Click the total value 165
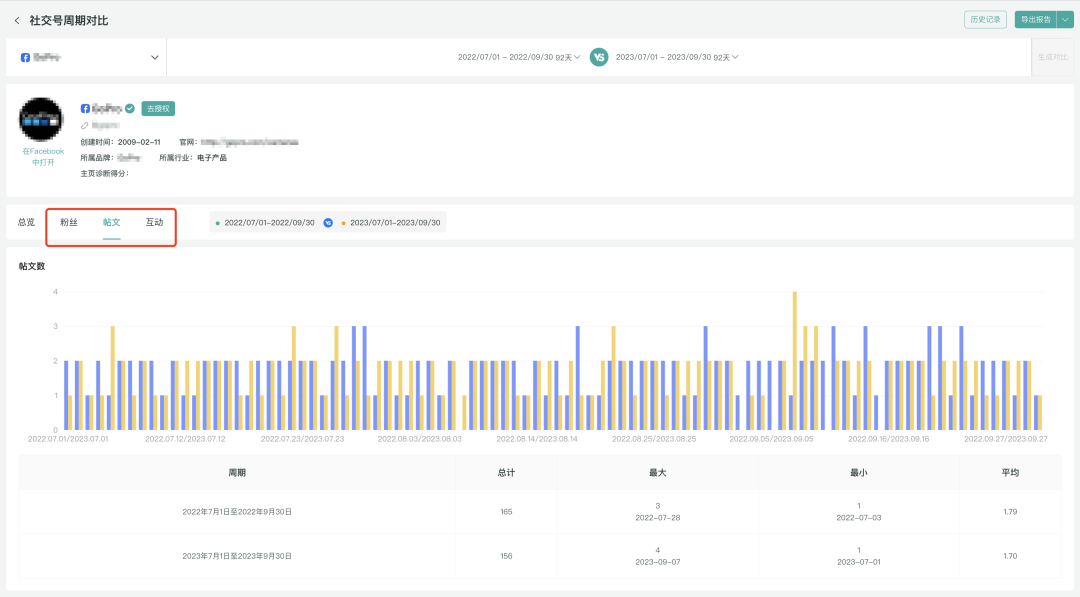Screen dimensions: 1080x597 pos(506,512)
